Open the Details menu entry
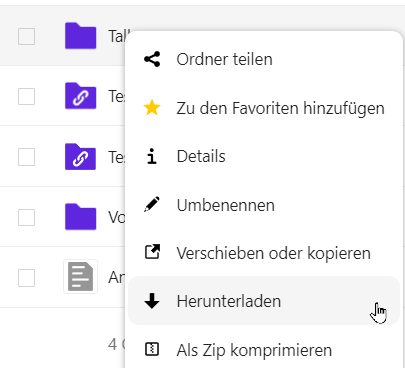Image resolution: width=405 pixels, height=368 pixels. point(264,156)
